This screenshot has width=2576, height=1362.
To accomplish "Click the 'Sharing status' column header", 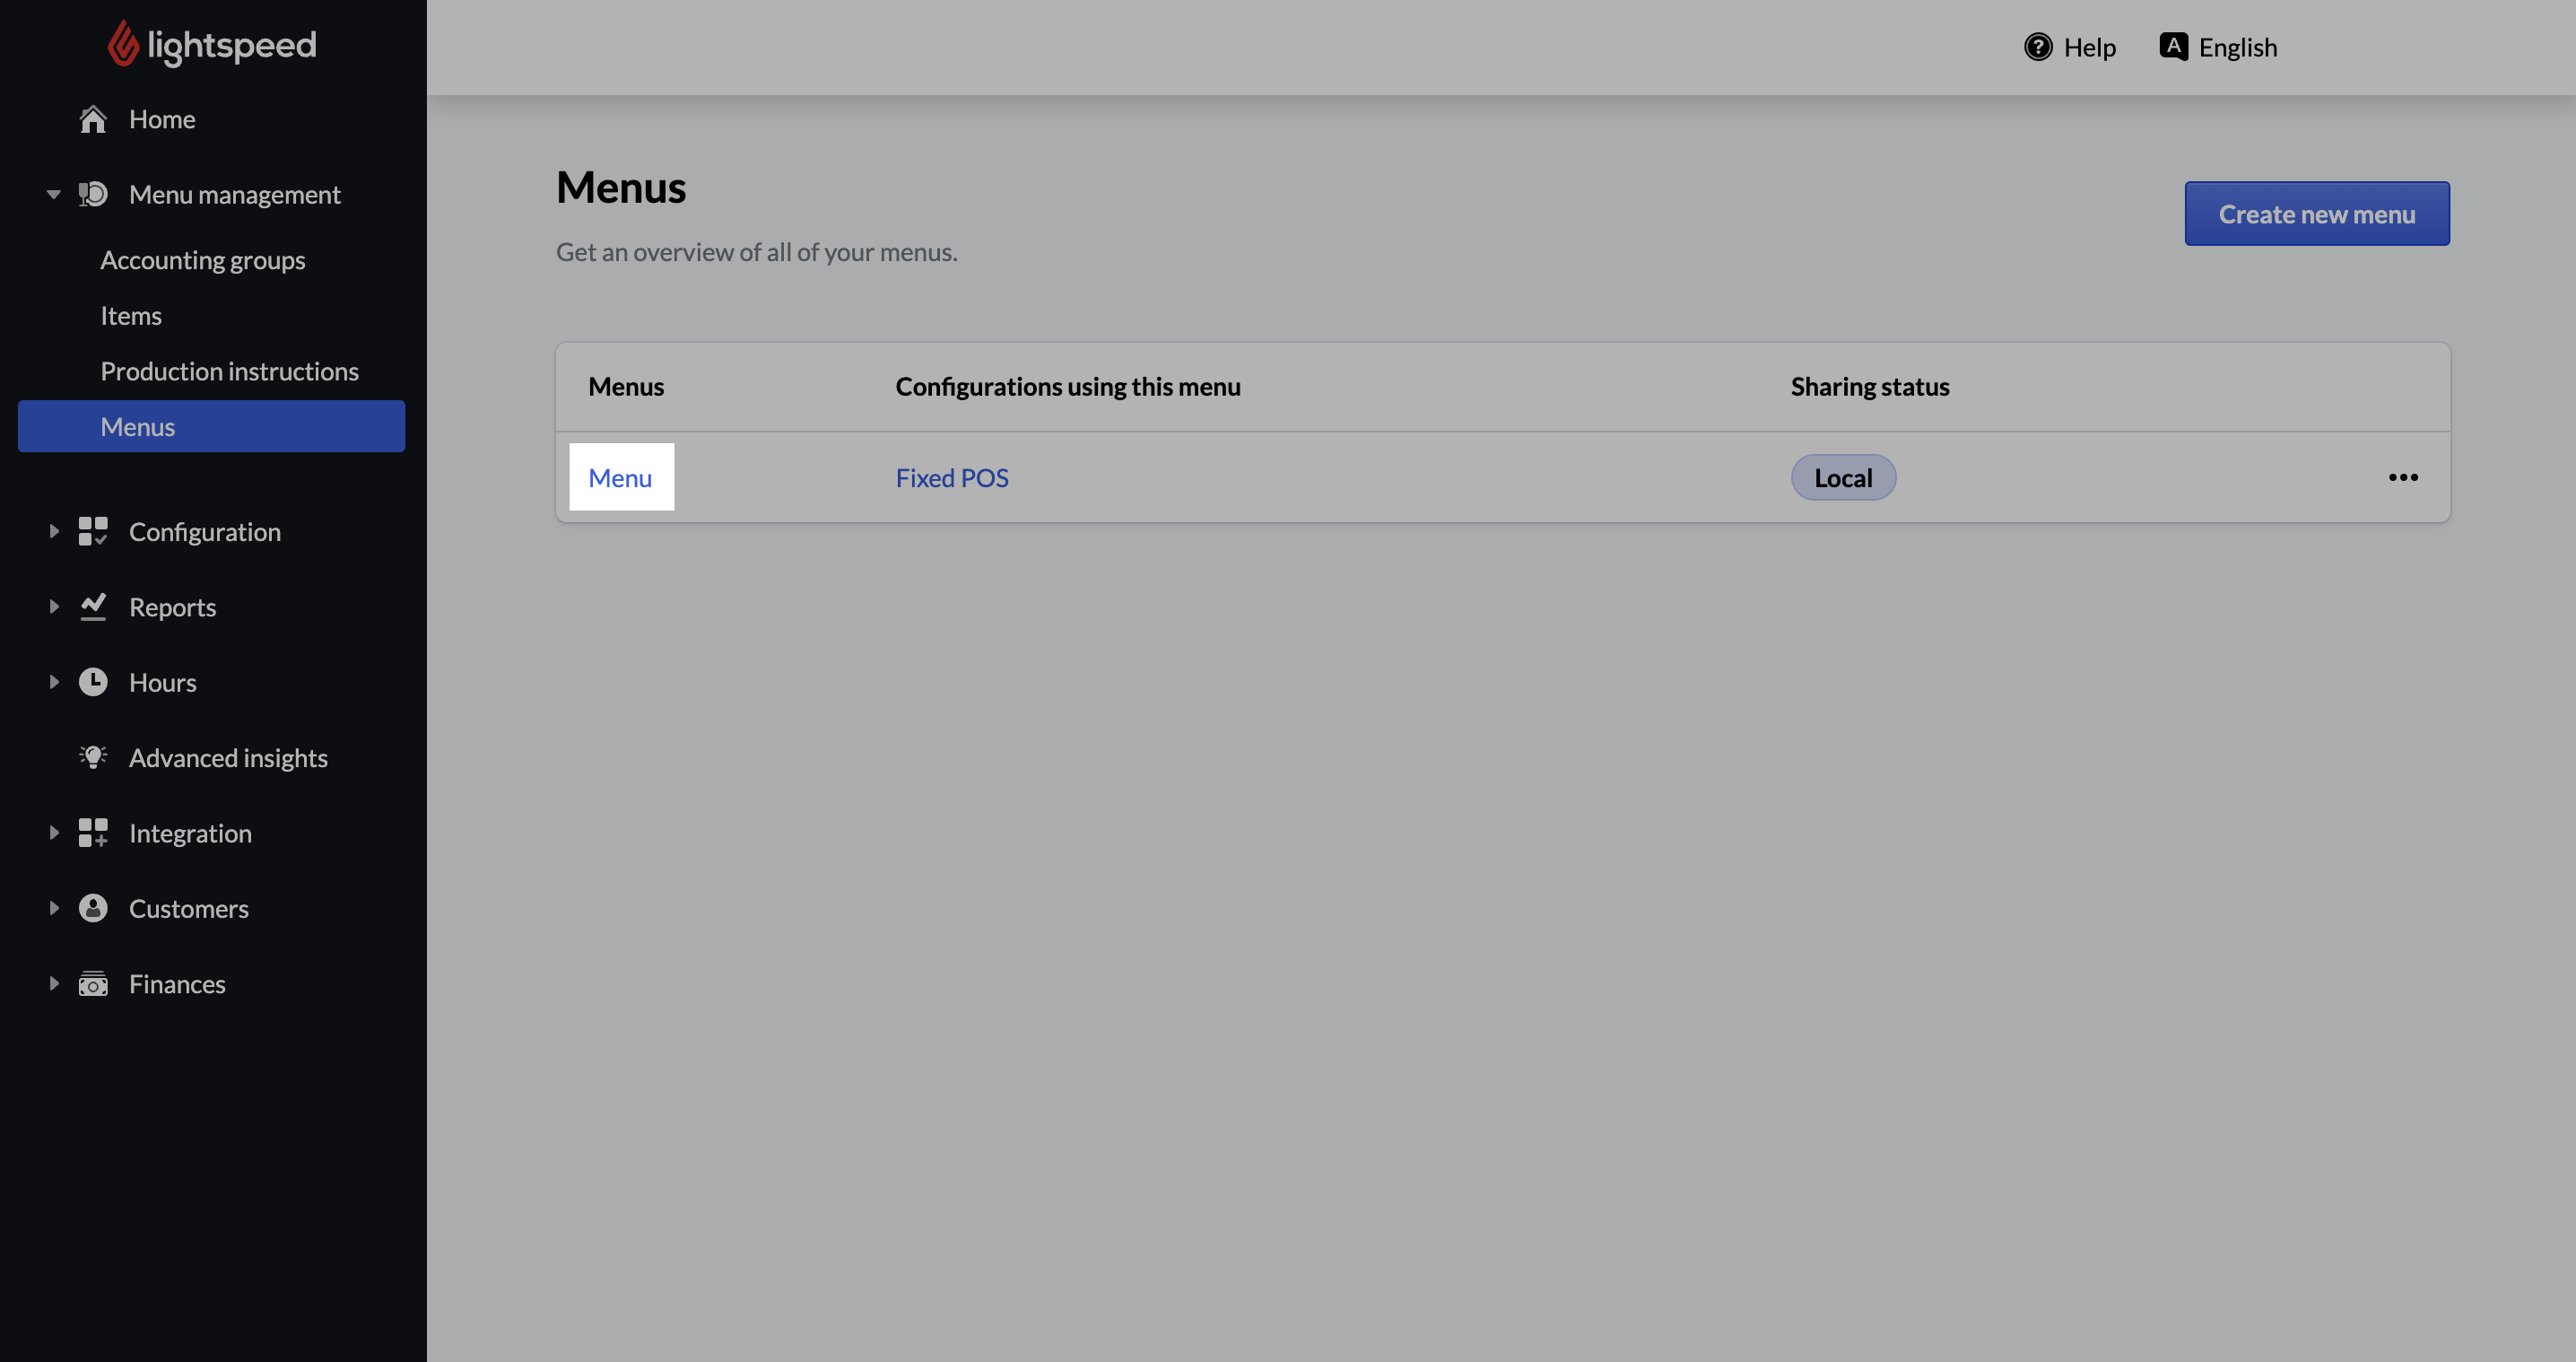I will tap(1870, 386).
